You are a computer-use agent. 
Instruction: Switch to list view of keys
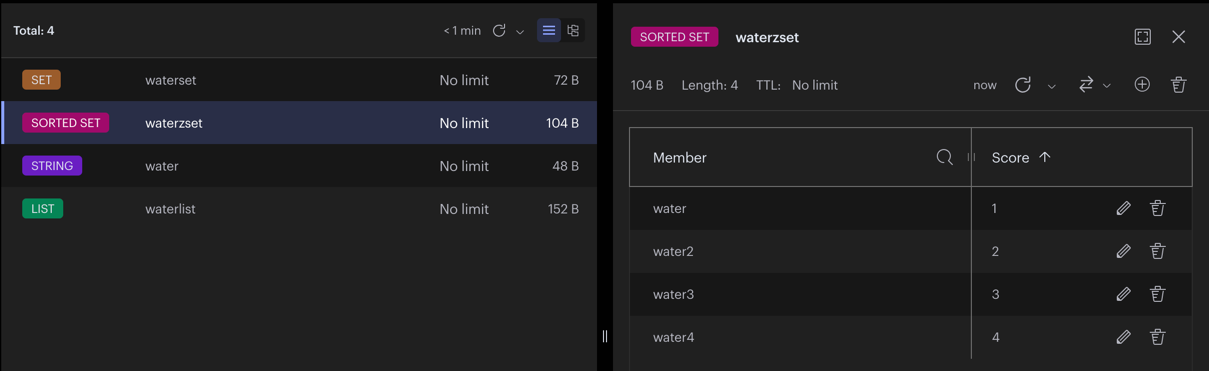pyautogui.click(x=549, y=31)
